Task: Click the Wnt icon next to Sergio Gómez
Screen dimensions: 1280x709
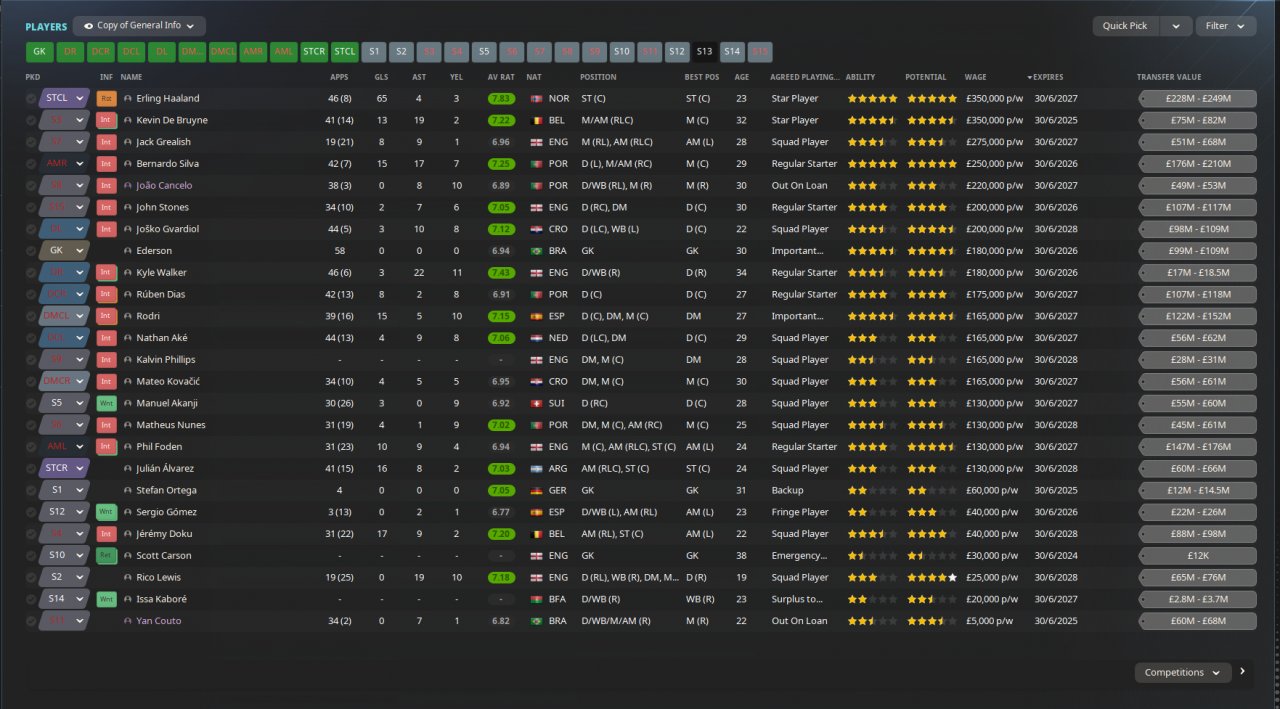Action: tap(106, 512)
